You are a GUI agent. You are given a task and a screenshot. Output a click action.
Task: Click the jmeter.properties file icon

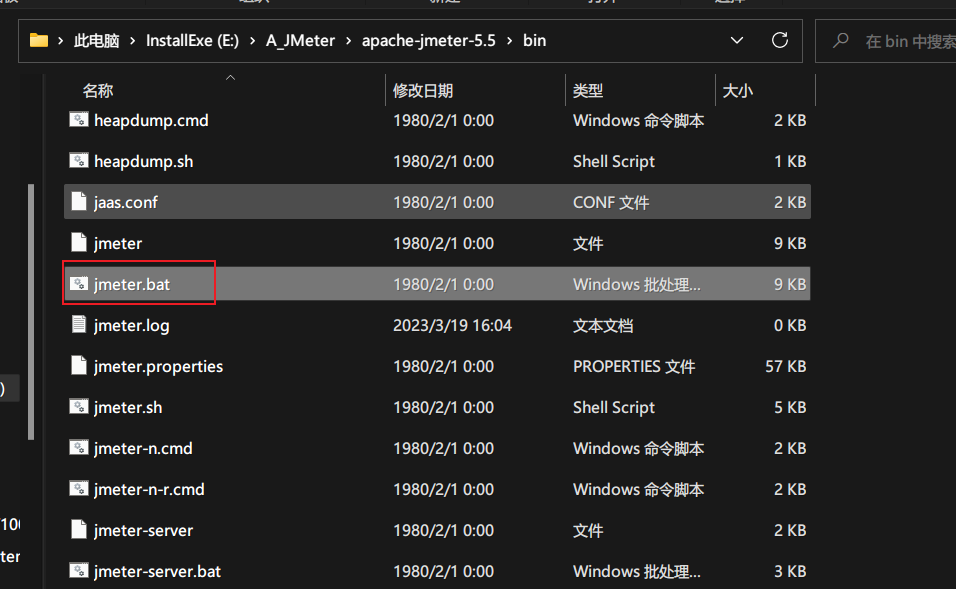79,365
